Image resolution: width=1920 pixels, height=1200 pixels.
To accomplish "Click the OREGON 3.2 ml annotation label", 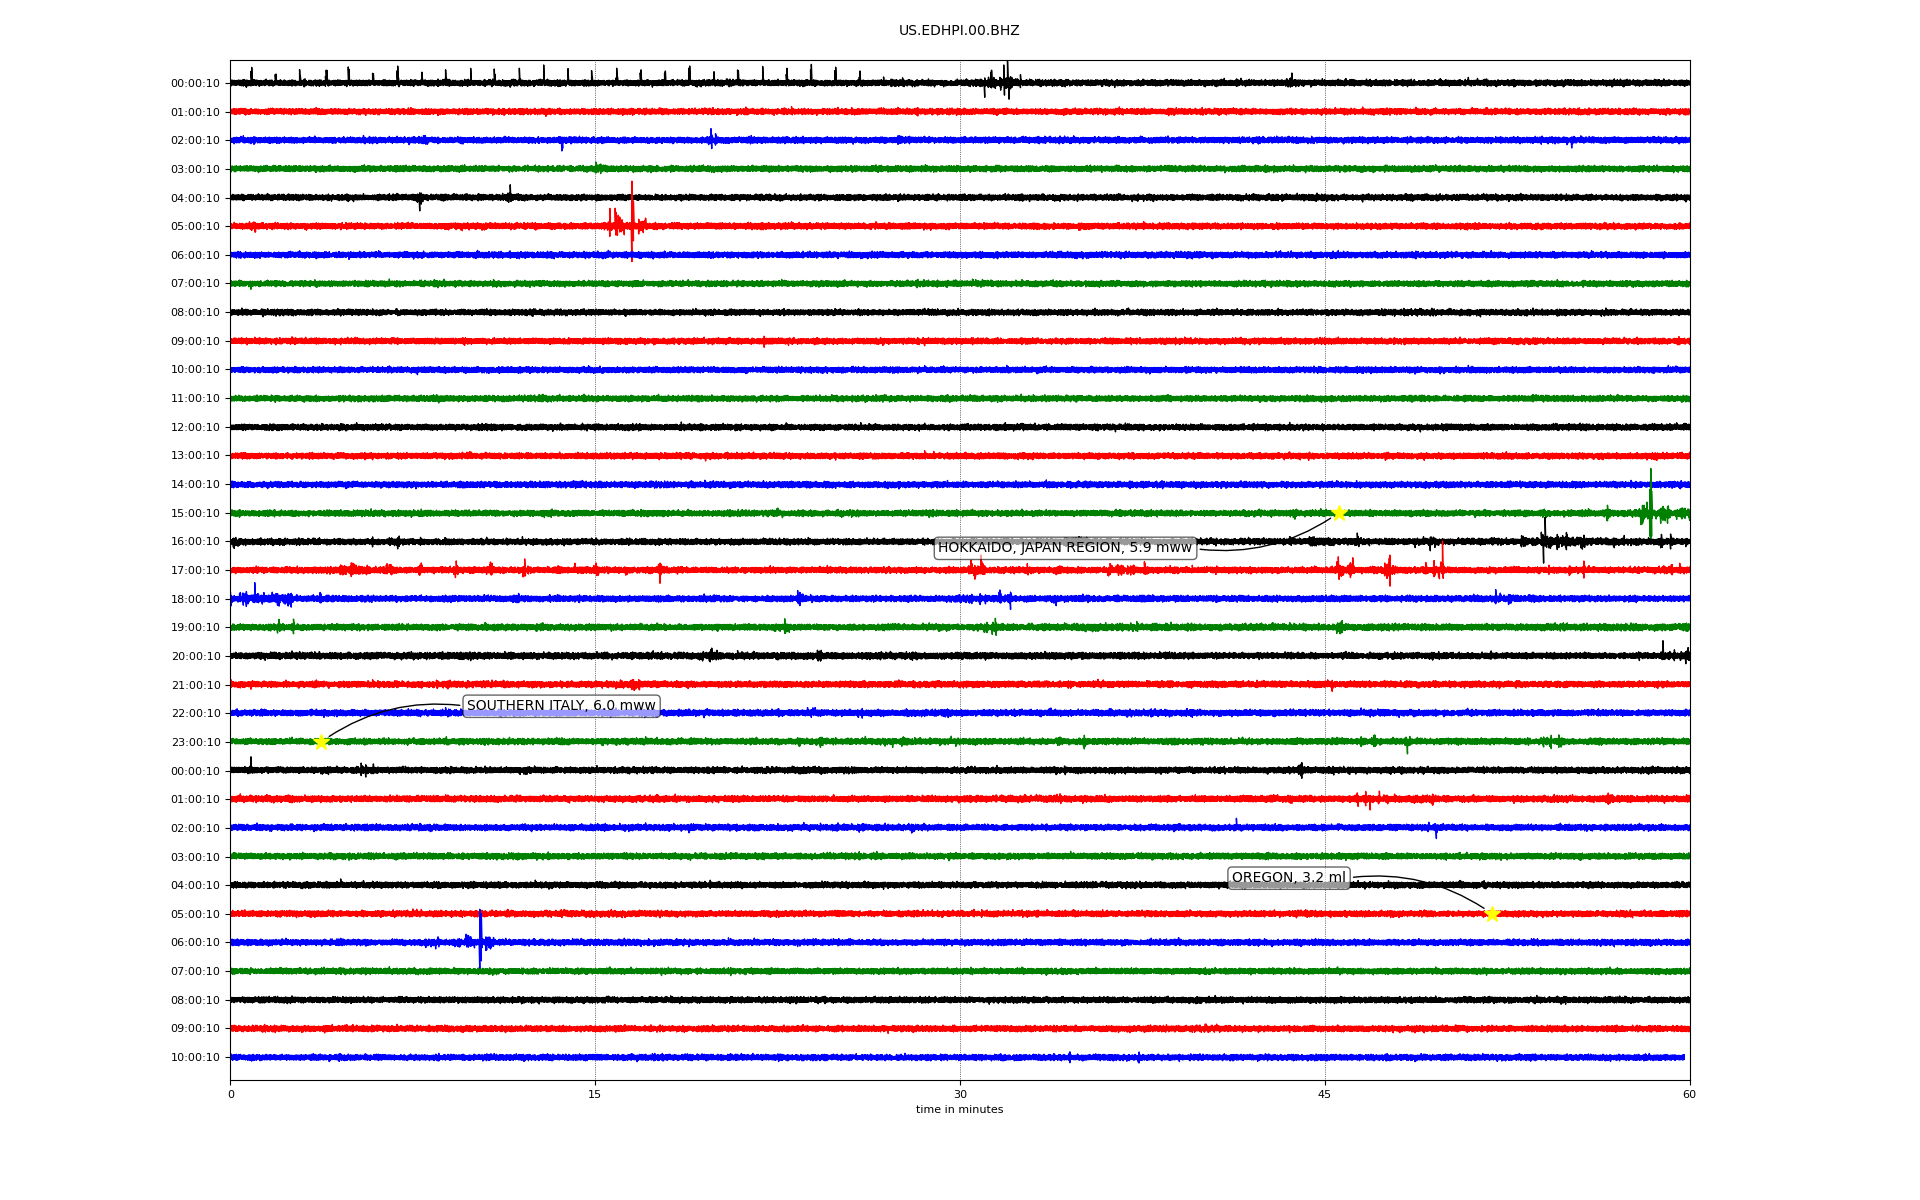I will (1288, 878).
